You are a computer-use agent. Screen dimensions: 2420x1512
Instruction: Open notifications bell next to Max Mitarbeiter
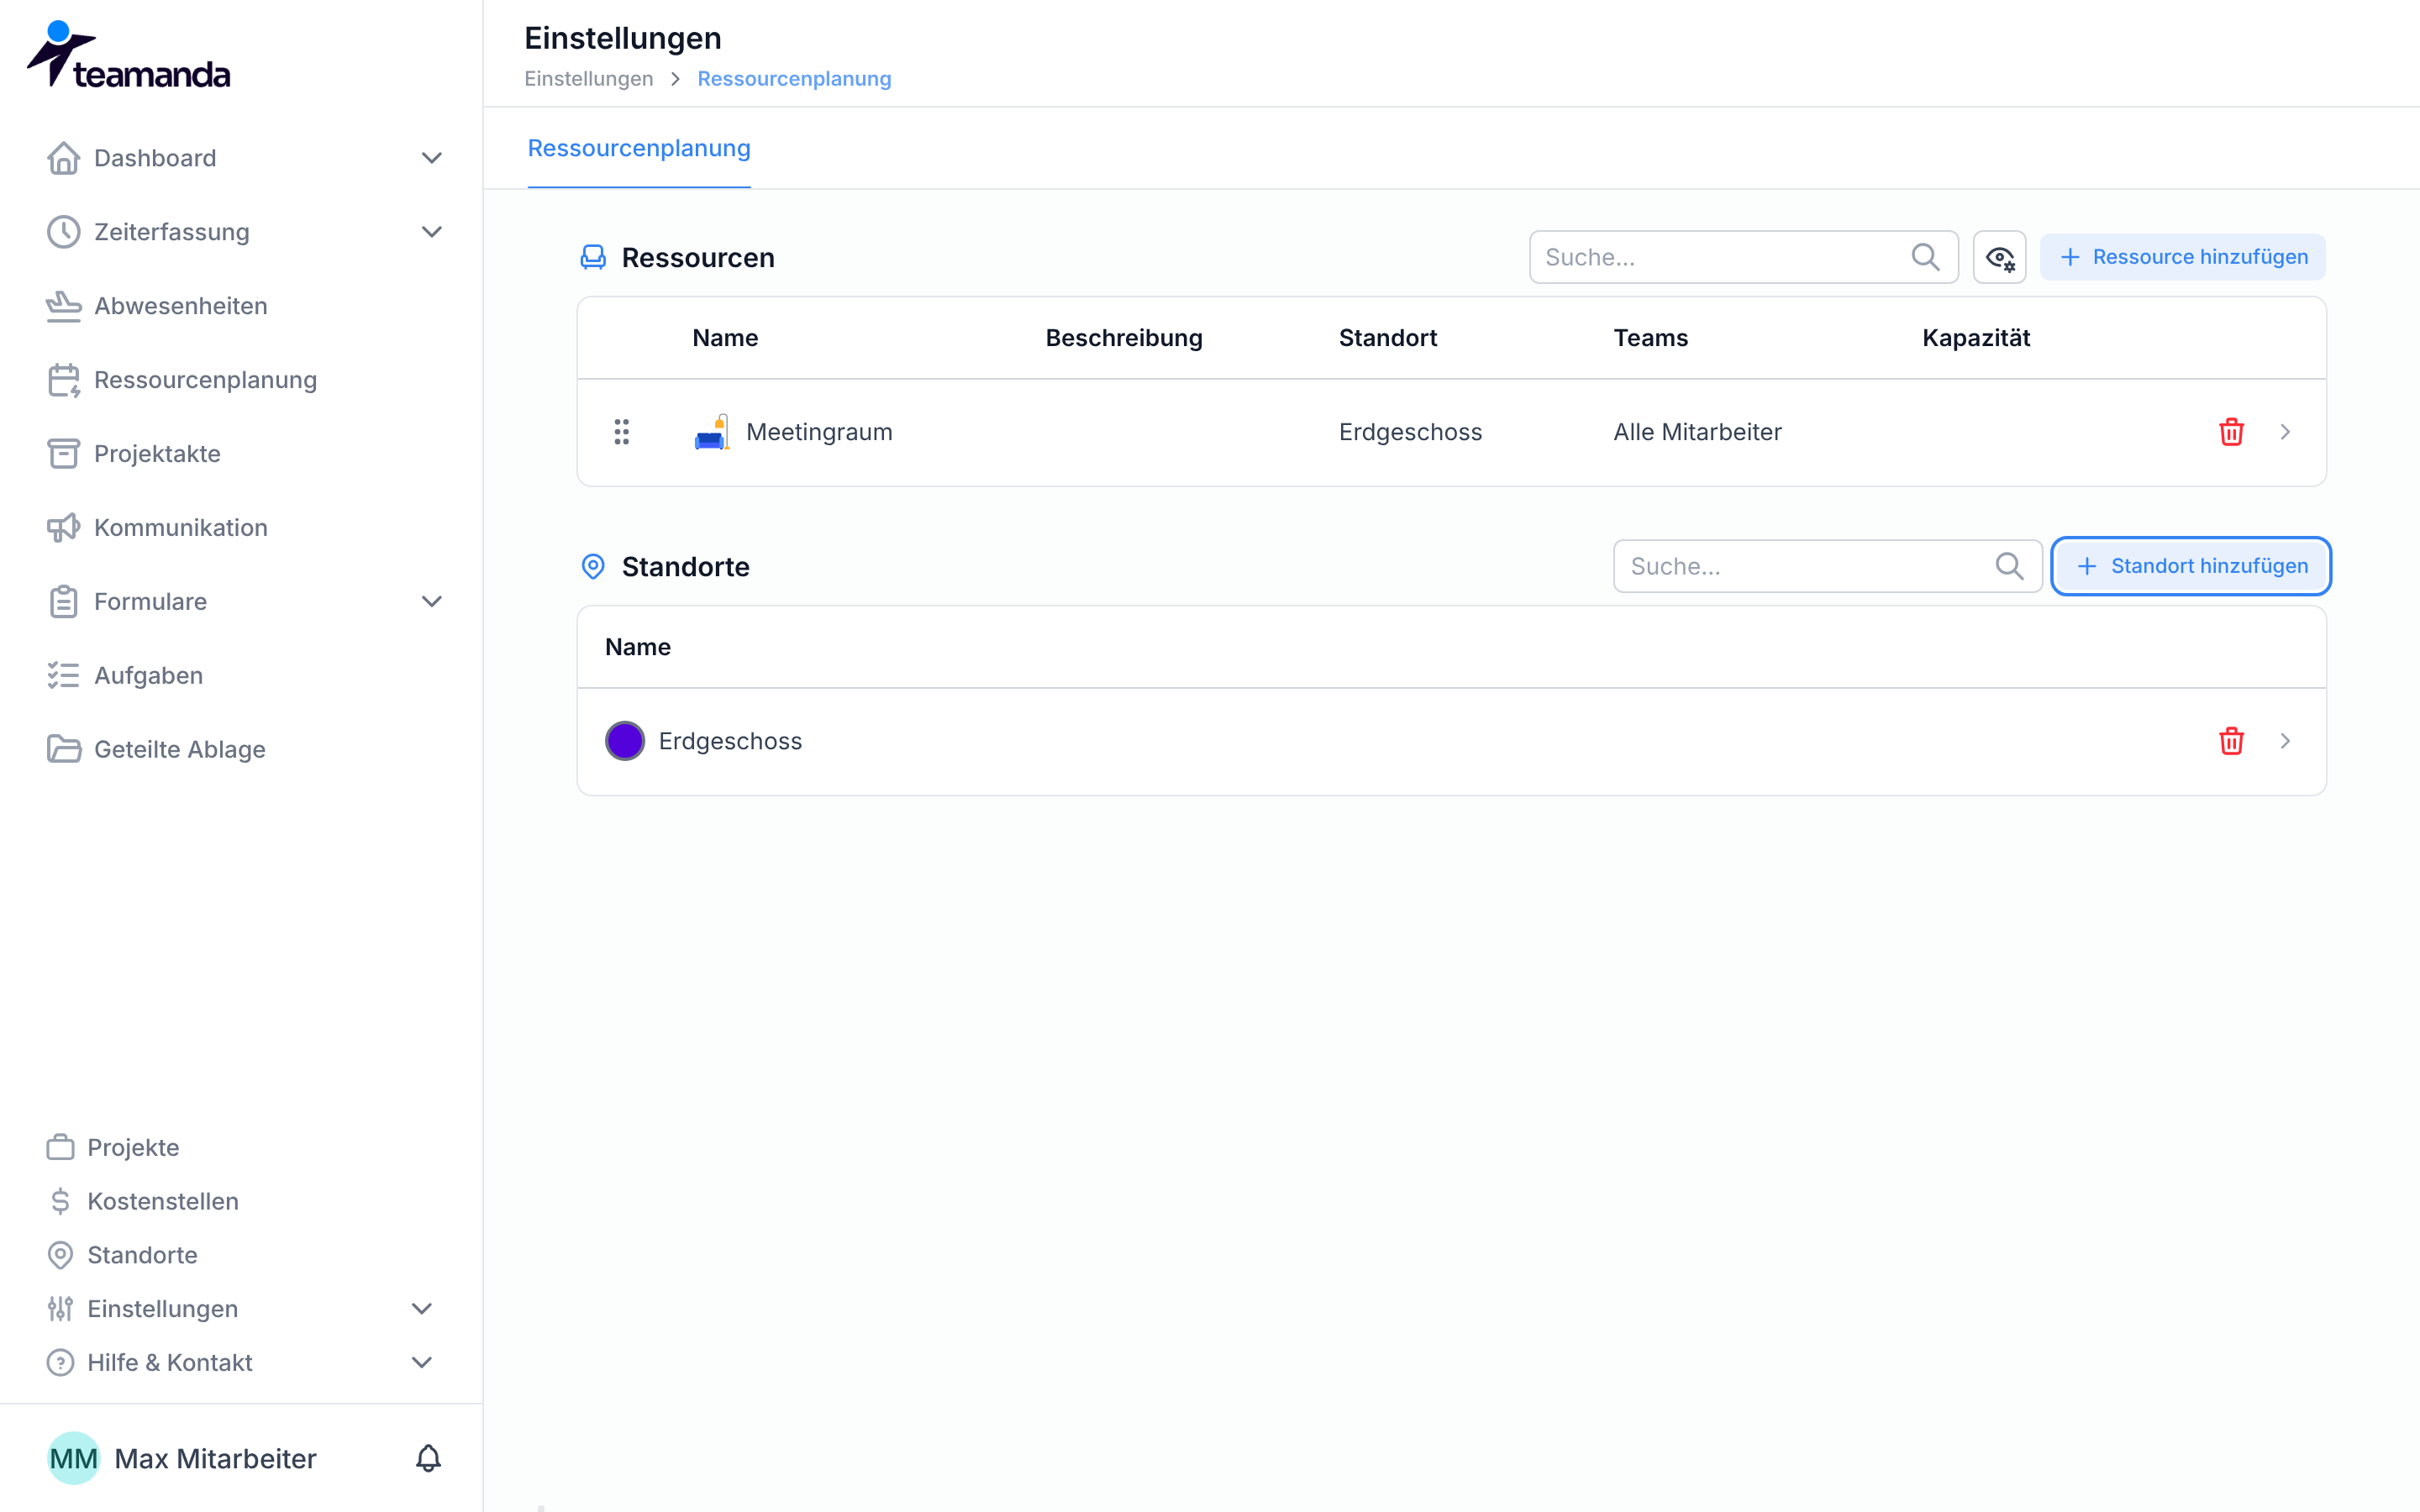(x=428, y=1458)
